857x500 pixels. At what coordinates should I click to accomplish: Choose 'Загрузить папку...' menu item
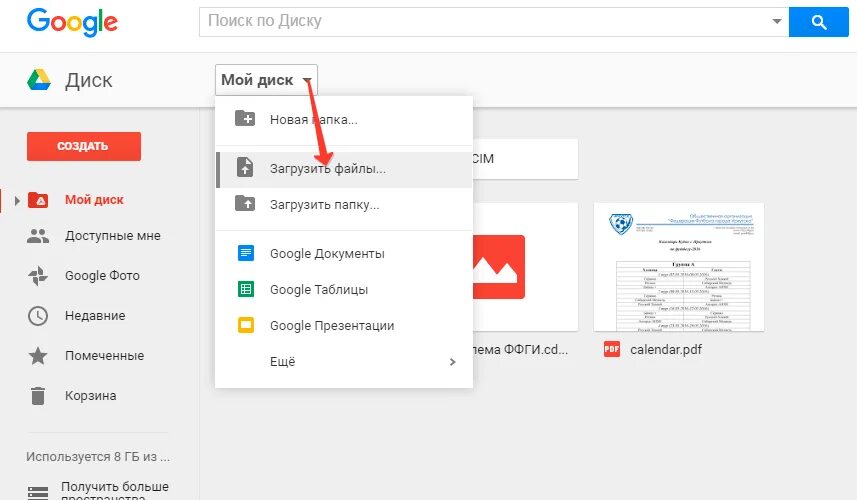tap(344, 205)
